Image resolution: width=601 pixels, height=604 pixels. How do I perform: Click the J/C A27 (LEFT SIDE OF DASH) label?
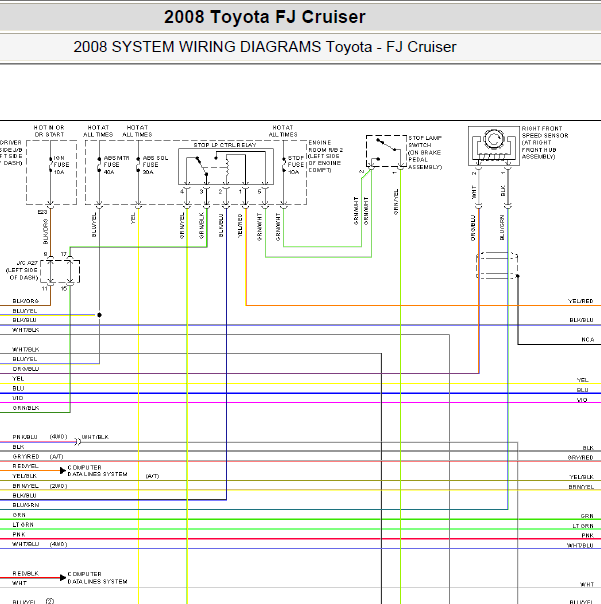(22, 270)
